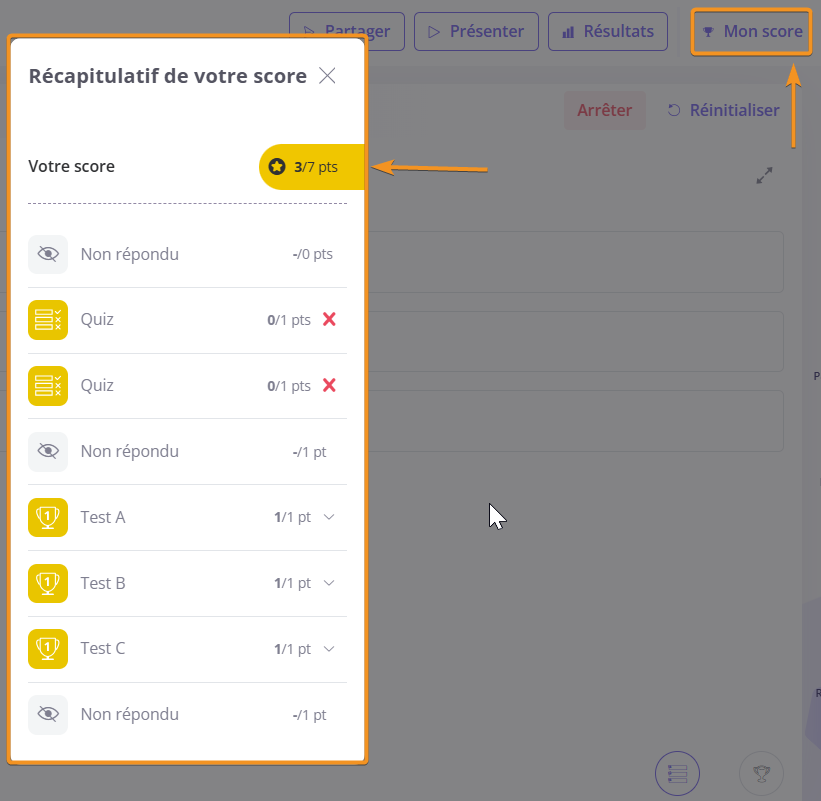Click the Test A trophy icon
Screen dimensions: 821x801
coord(48,517)
